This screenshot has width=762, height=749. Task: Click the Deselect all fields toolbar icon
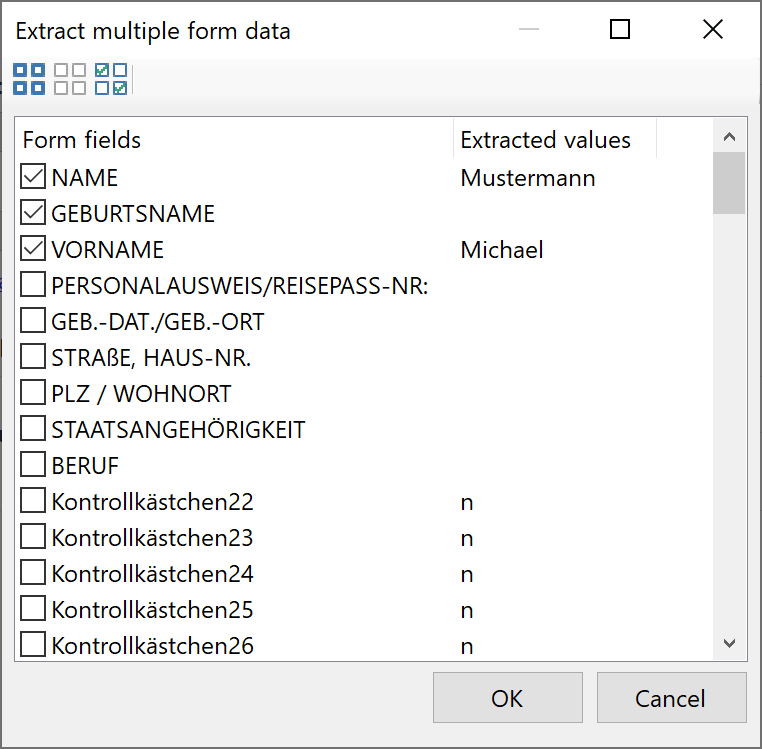click(x=70, y=79)
